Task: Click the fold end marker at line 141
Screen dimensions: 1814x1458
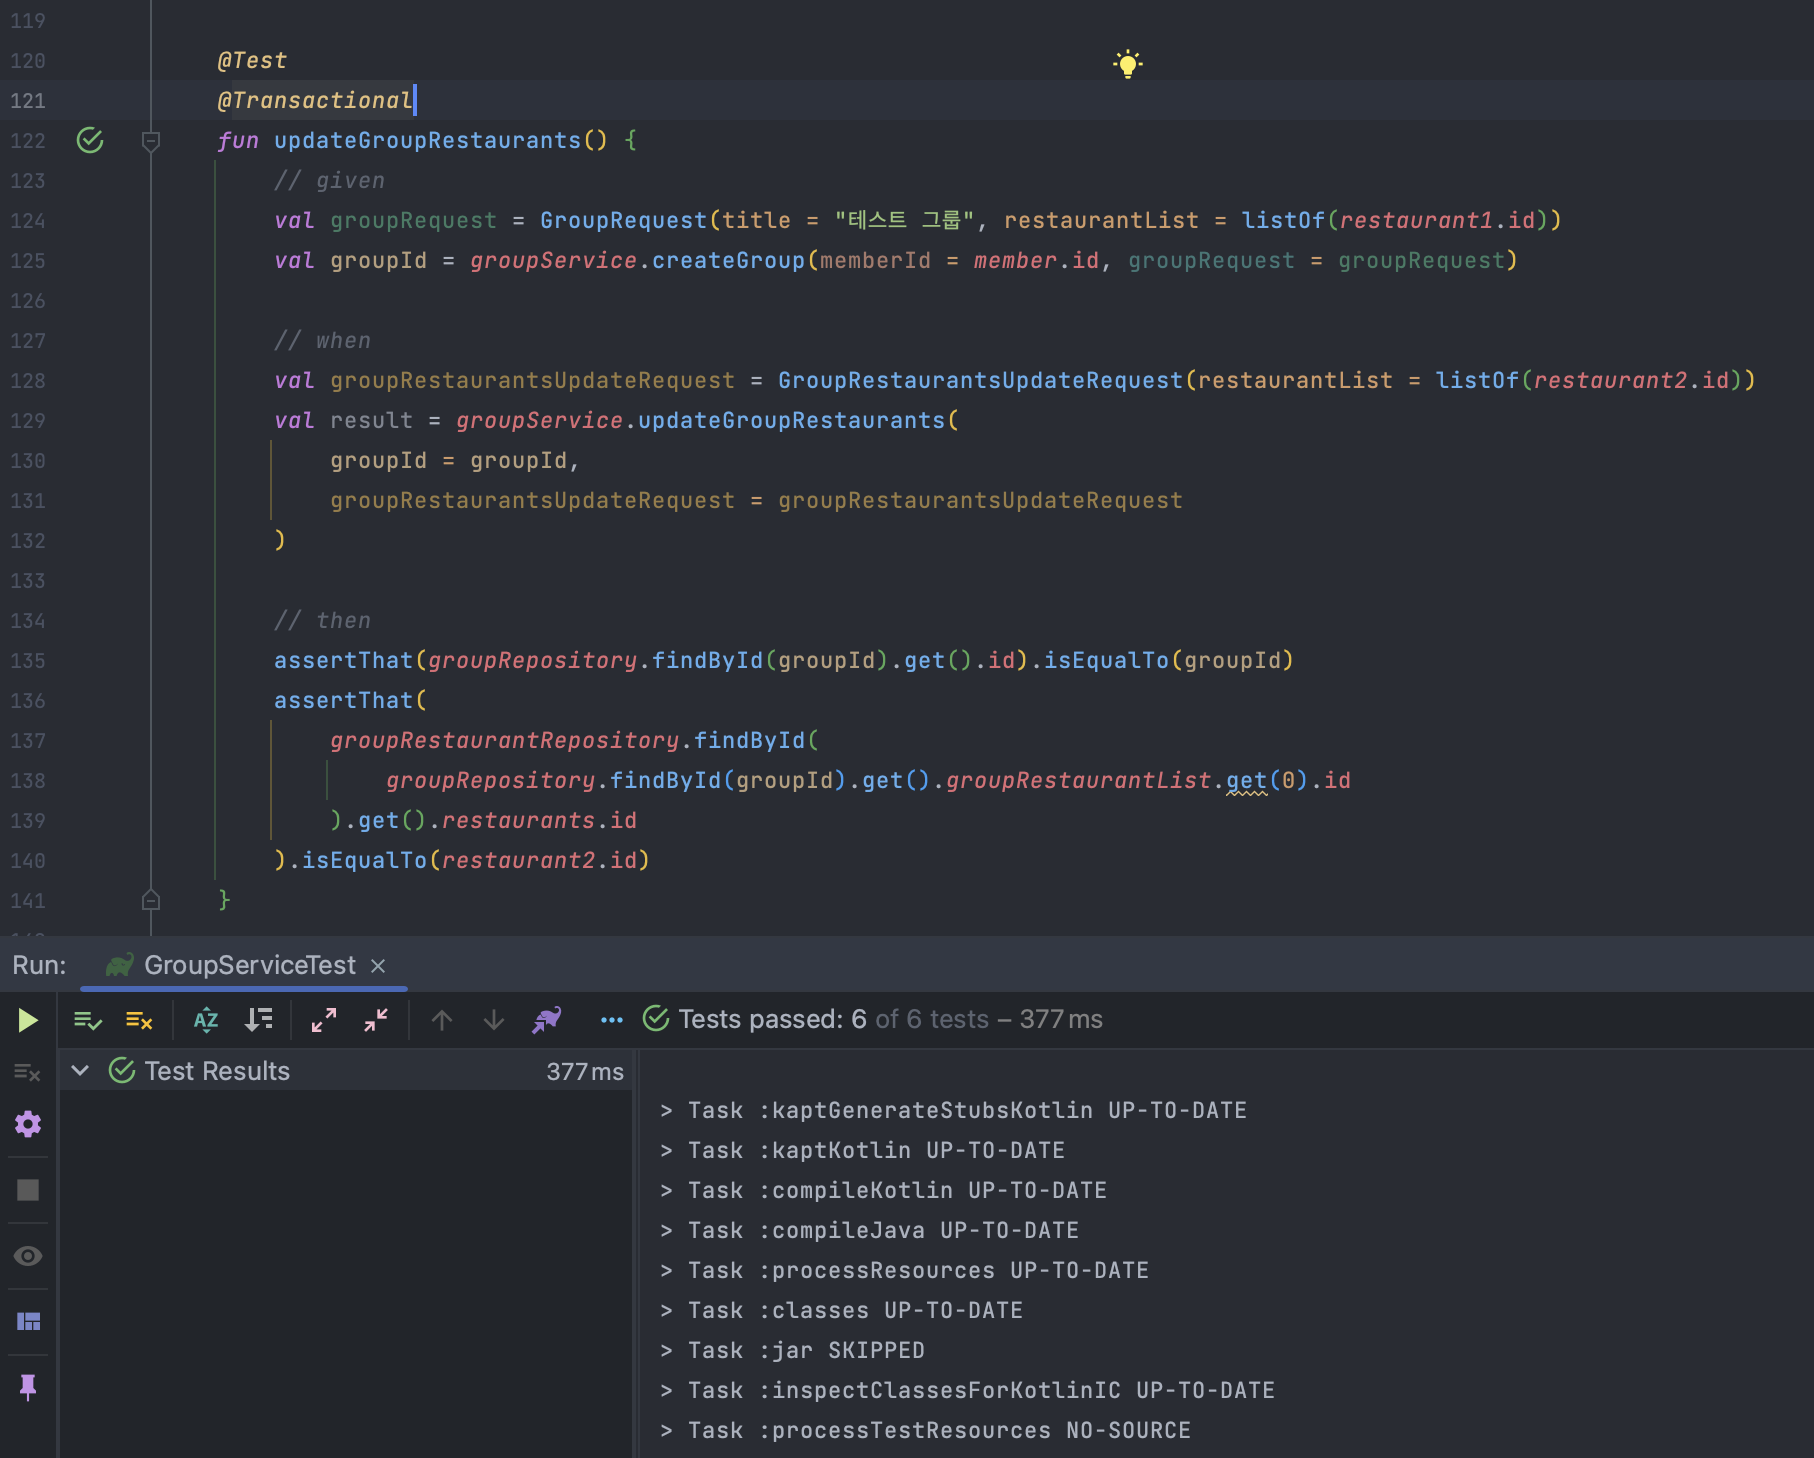Action: coord(151,900)
